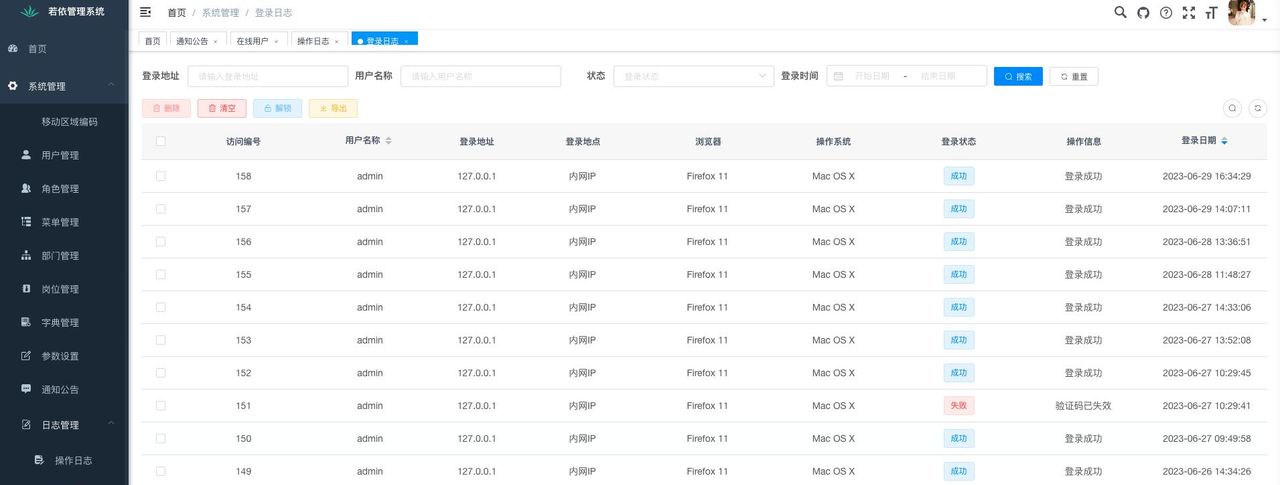Check the row with 访问编号 156
Viewport: 1280px width, 485px height.
pyautogui.click(x=160, y=242)
